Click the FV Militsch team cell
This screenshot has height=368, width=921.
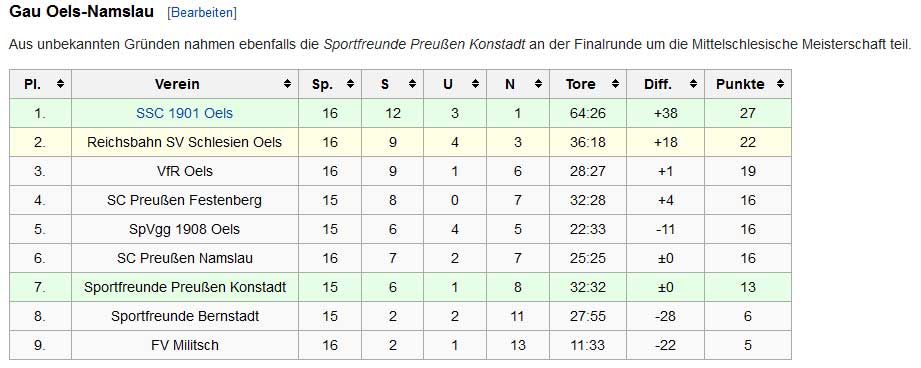coord(185,345)
